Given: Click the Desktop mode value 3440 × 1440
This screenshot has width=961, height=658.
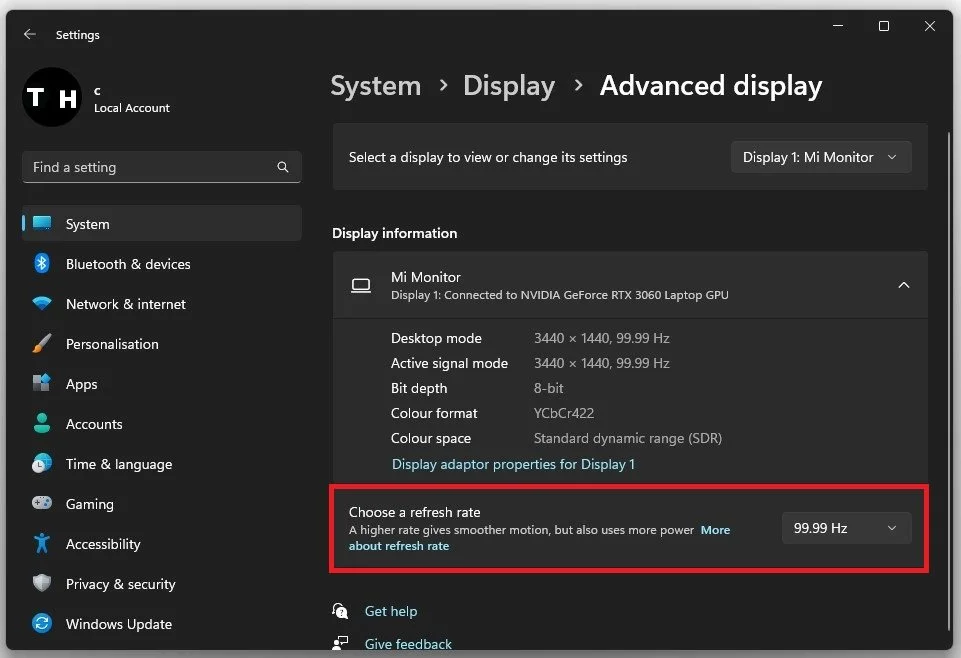Looking at the screenshot, I should pos(601,338).
